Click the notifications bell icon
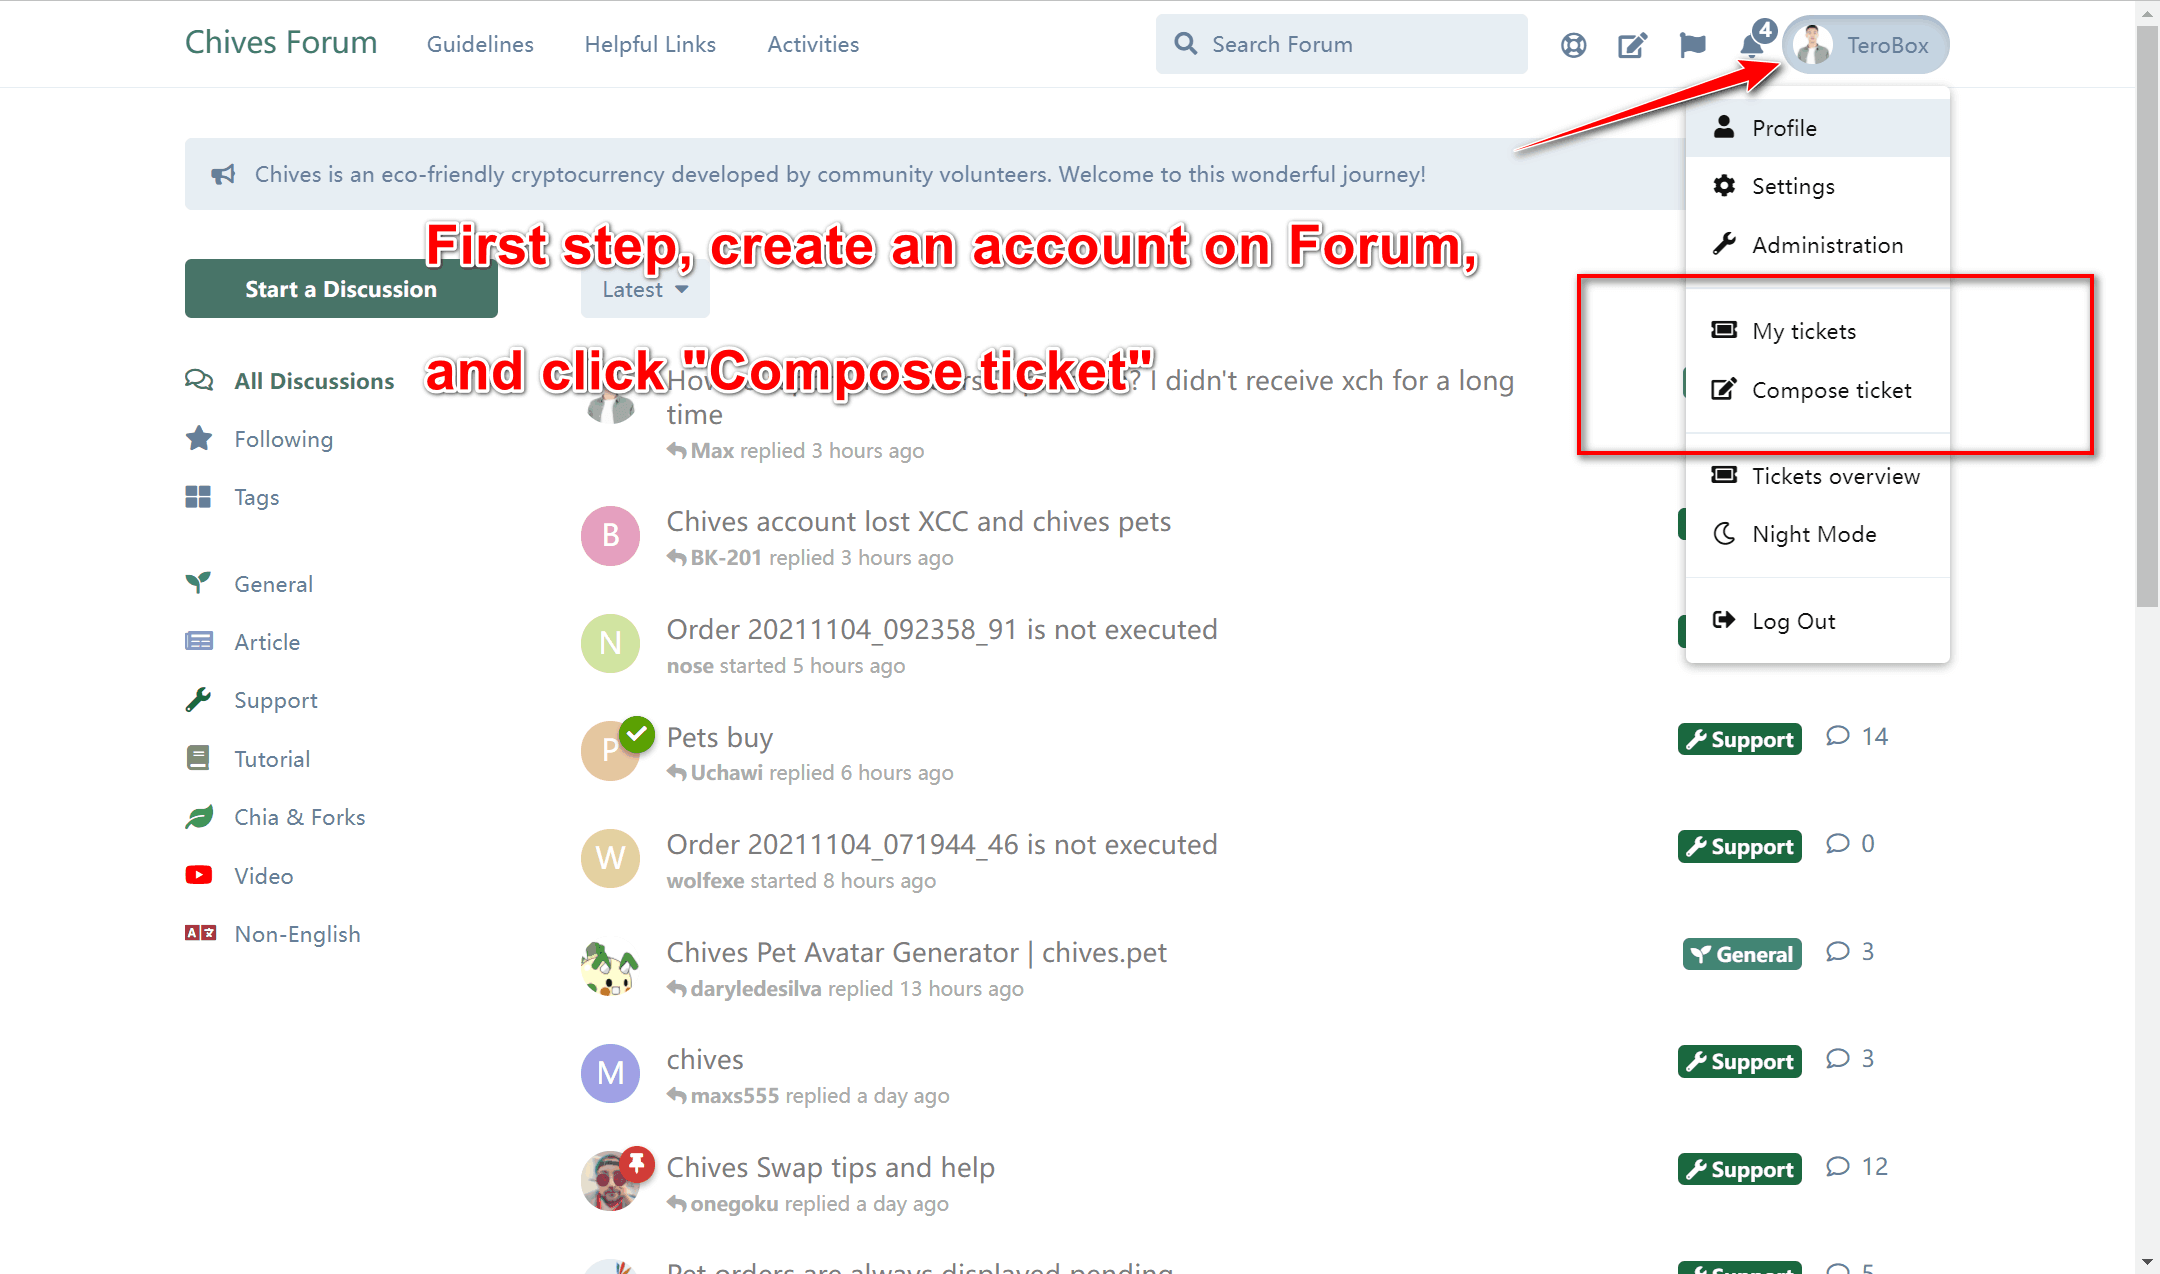The height and width of the screenshot is (1274, 2160). click(x=1751, y=45)
